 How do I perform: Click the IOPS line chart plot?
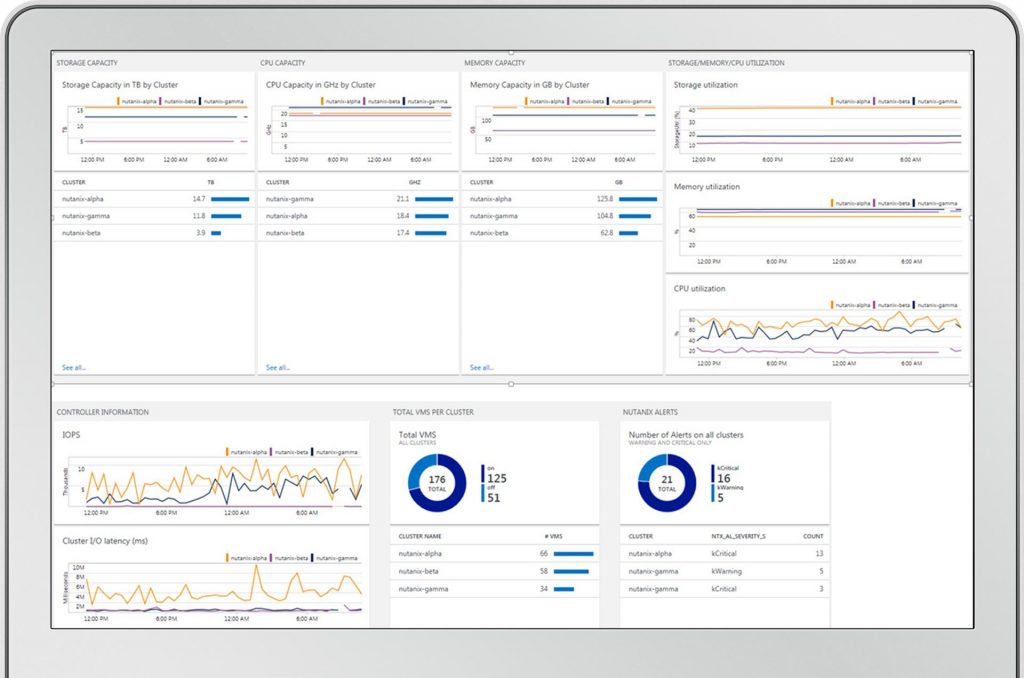click(x=223, y=483)
